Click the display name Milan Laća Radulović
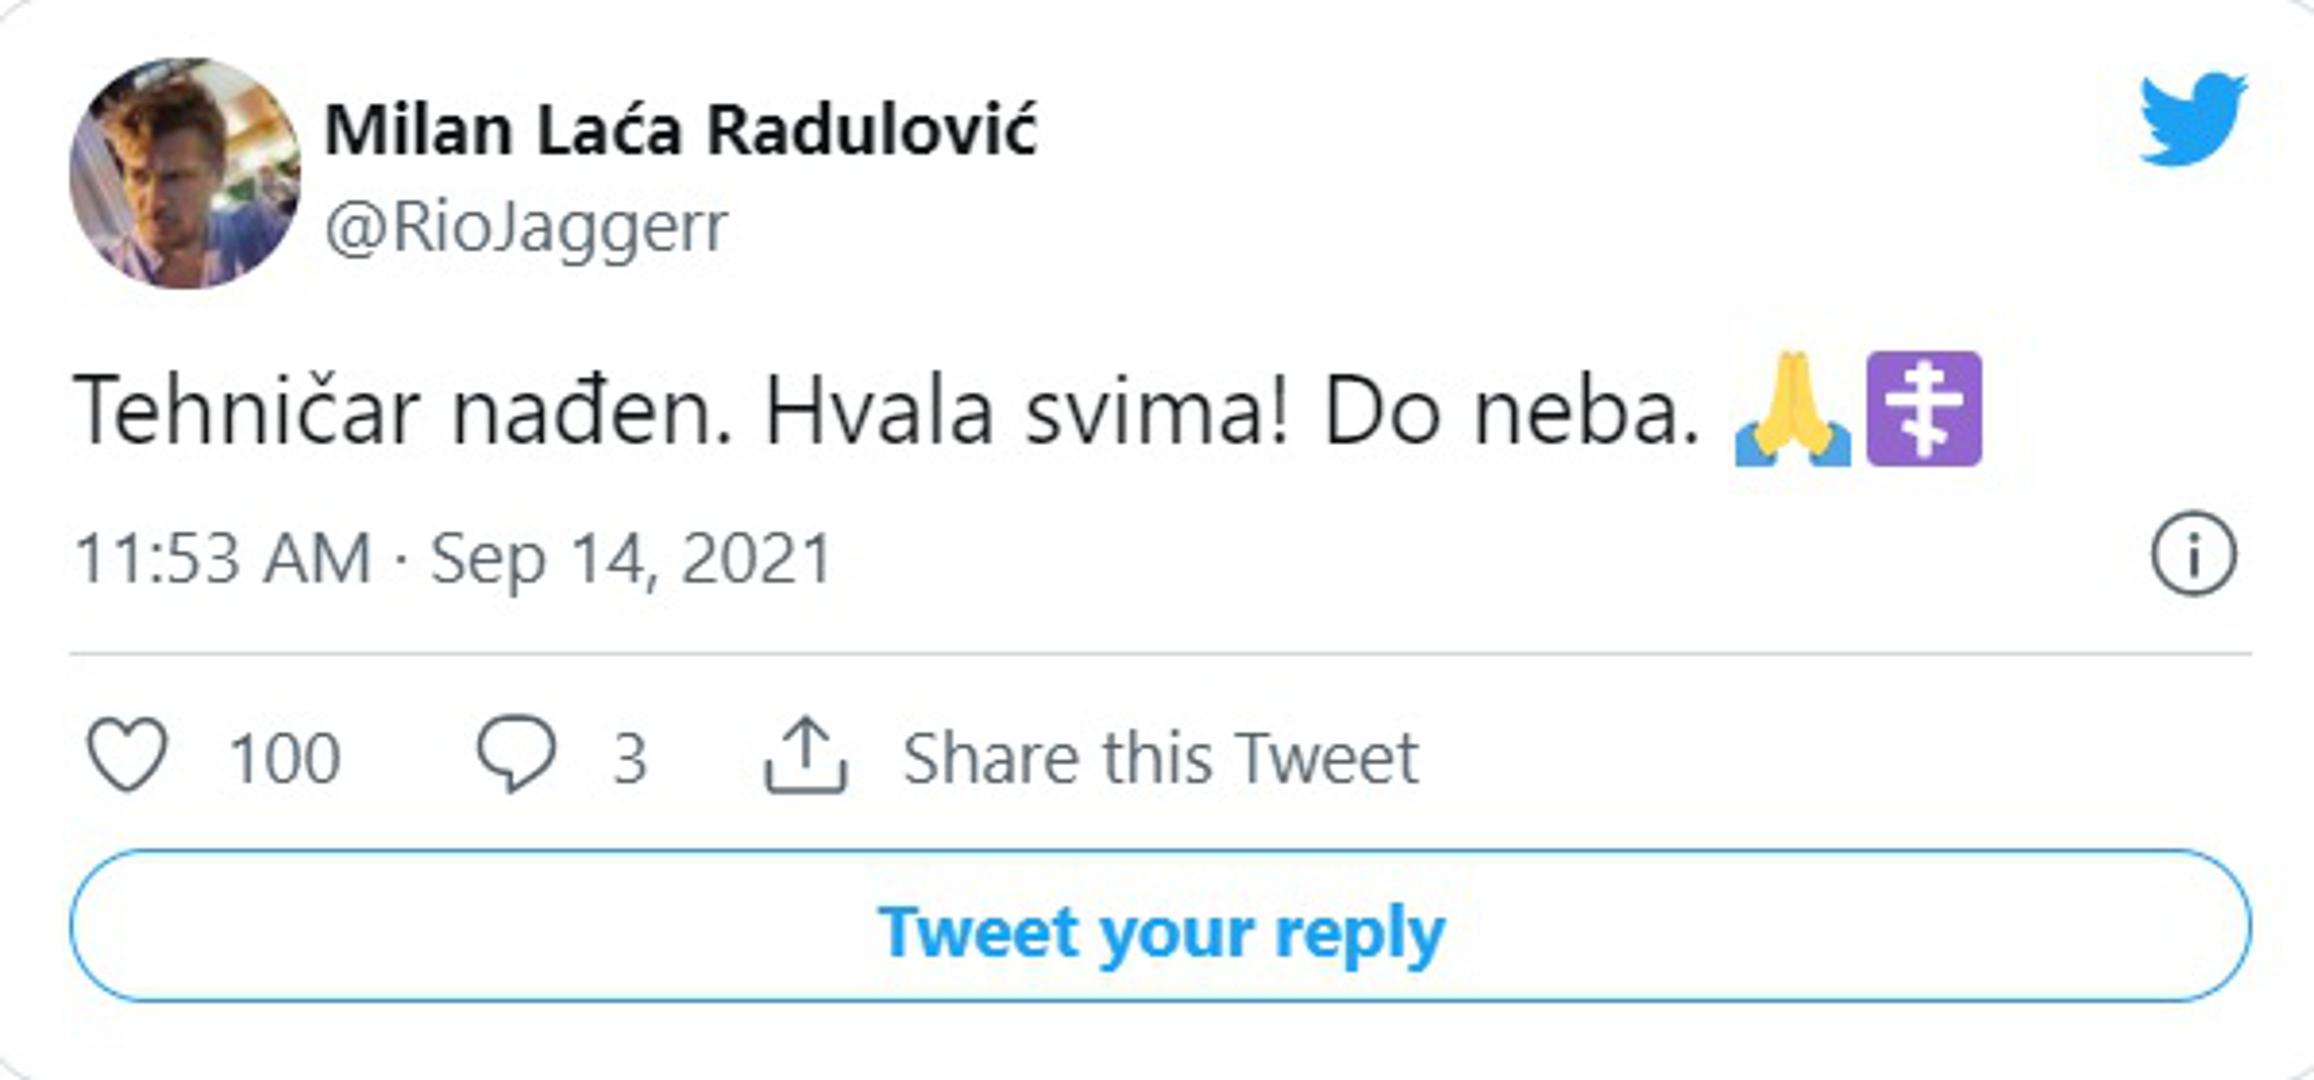The image size is (2314, 1080). click(681, 130)
